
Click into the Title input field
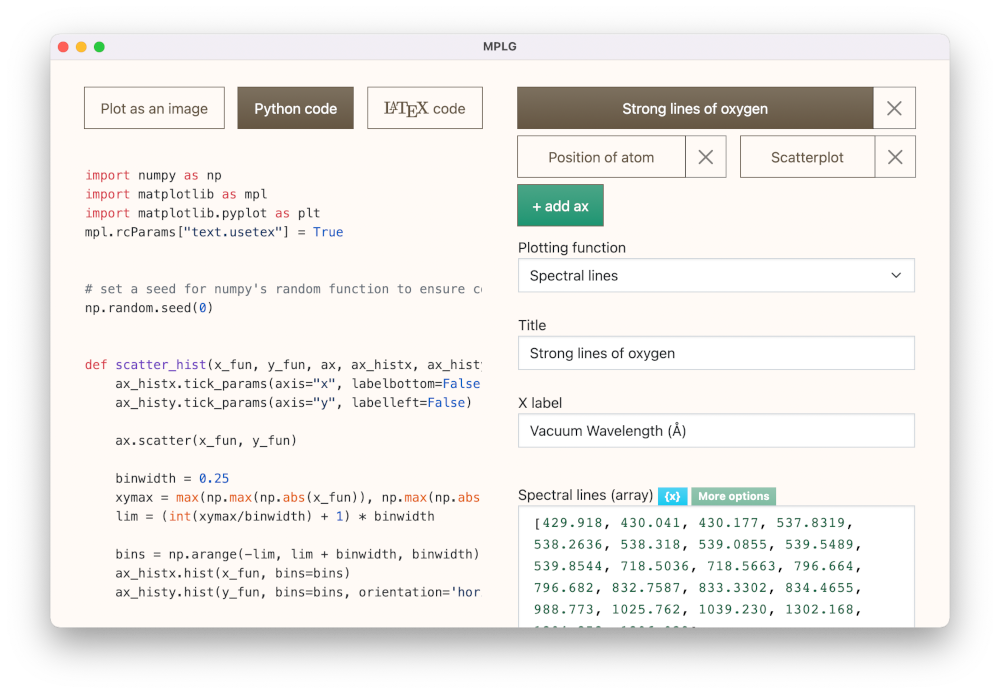coord(716,353)
